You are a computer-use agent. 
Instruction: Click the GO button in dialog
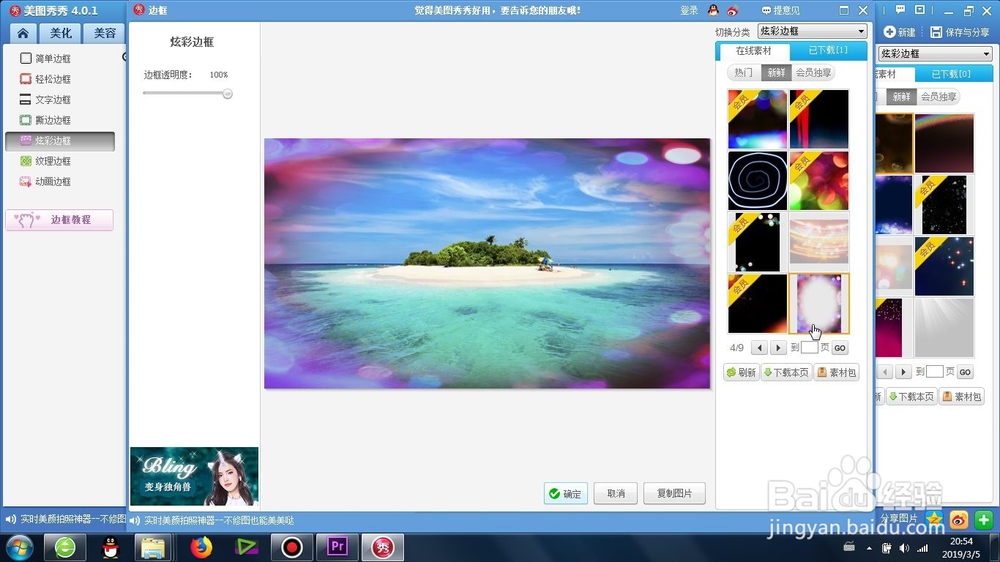[840, 348]
